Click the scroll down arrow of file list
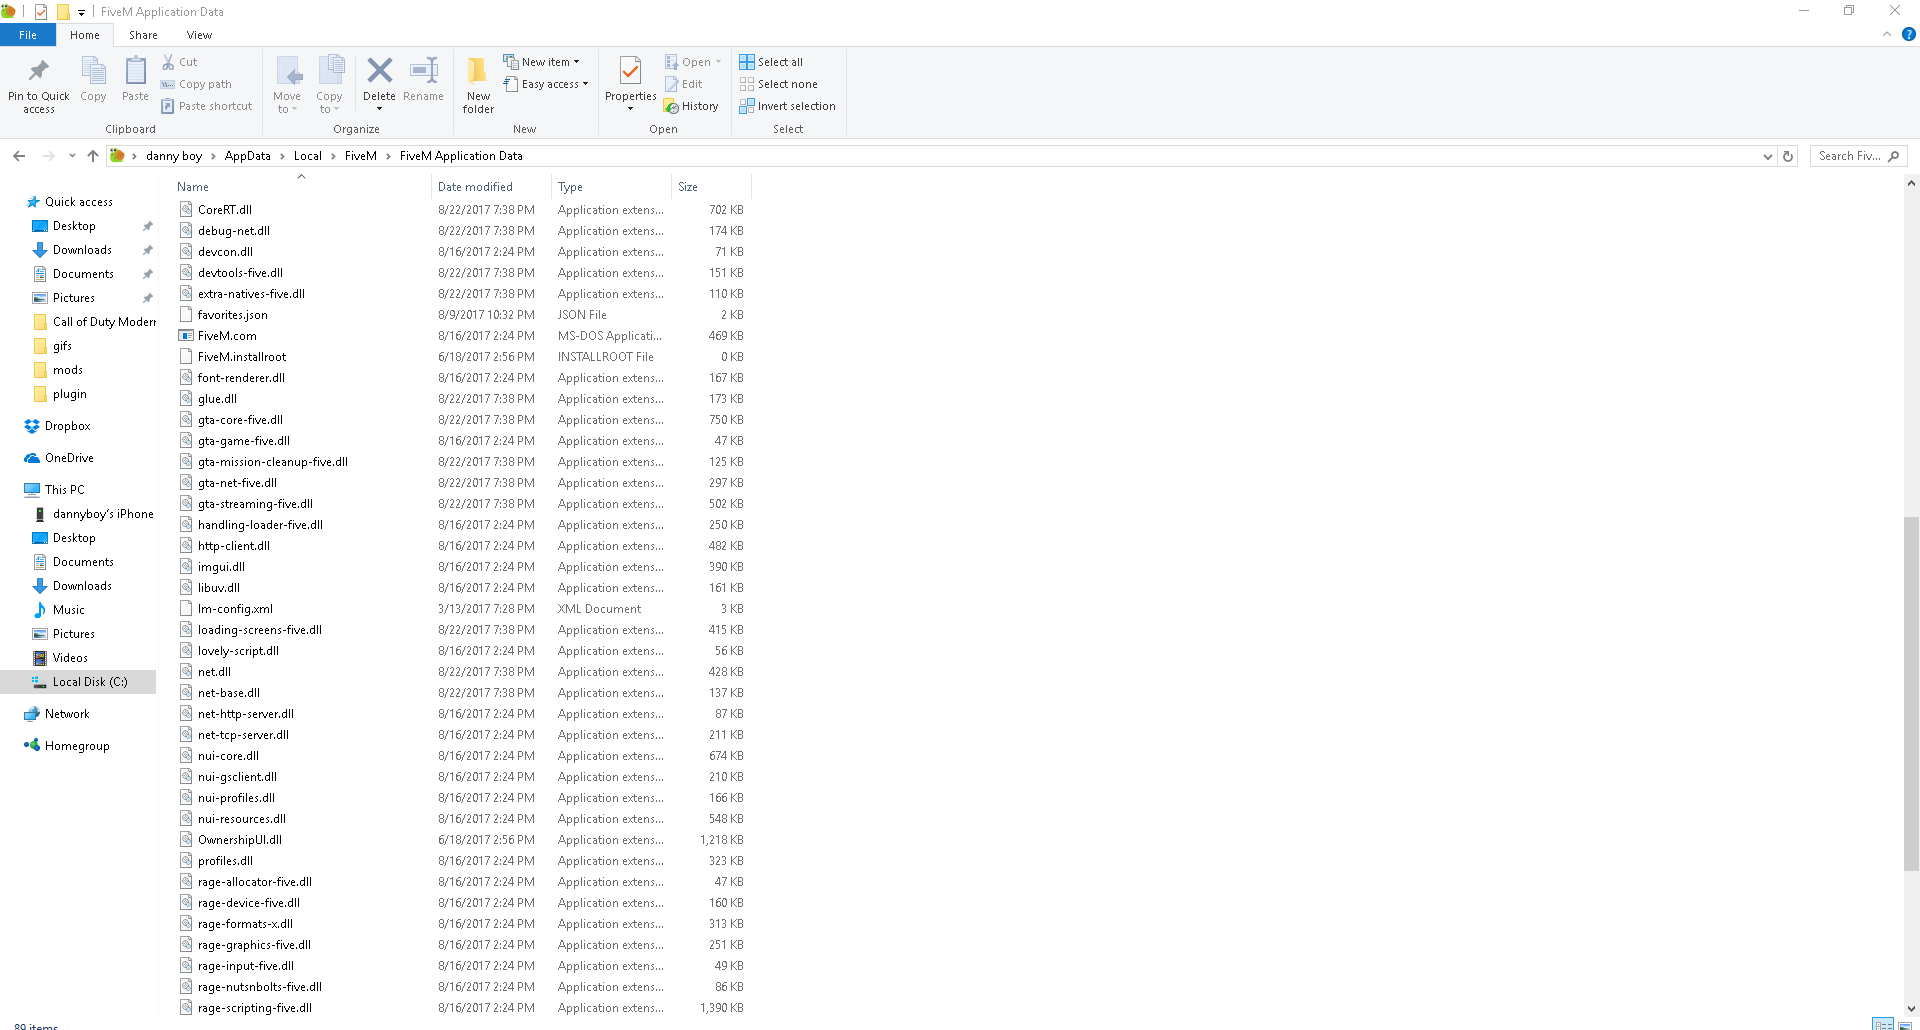The height and width of the screenshot is (1030, 1920). [x=1911, y=1009]
